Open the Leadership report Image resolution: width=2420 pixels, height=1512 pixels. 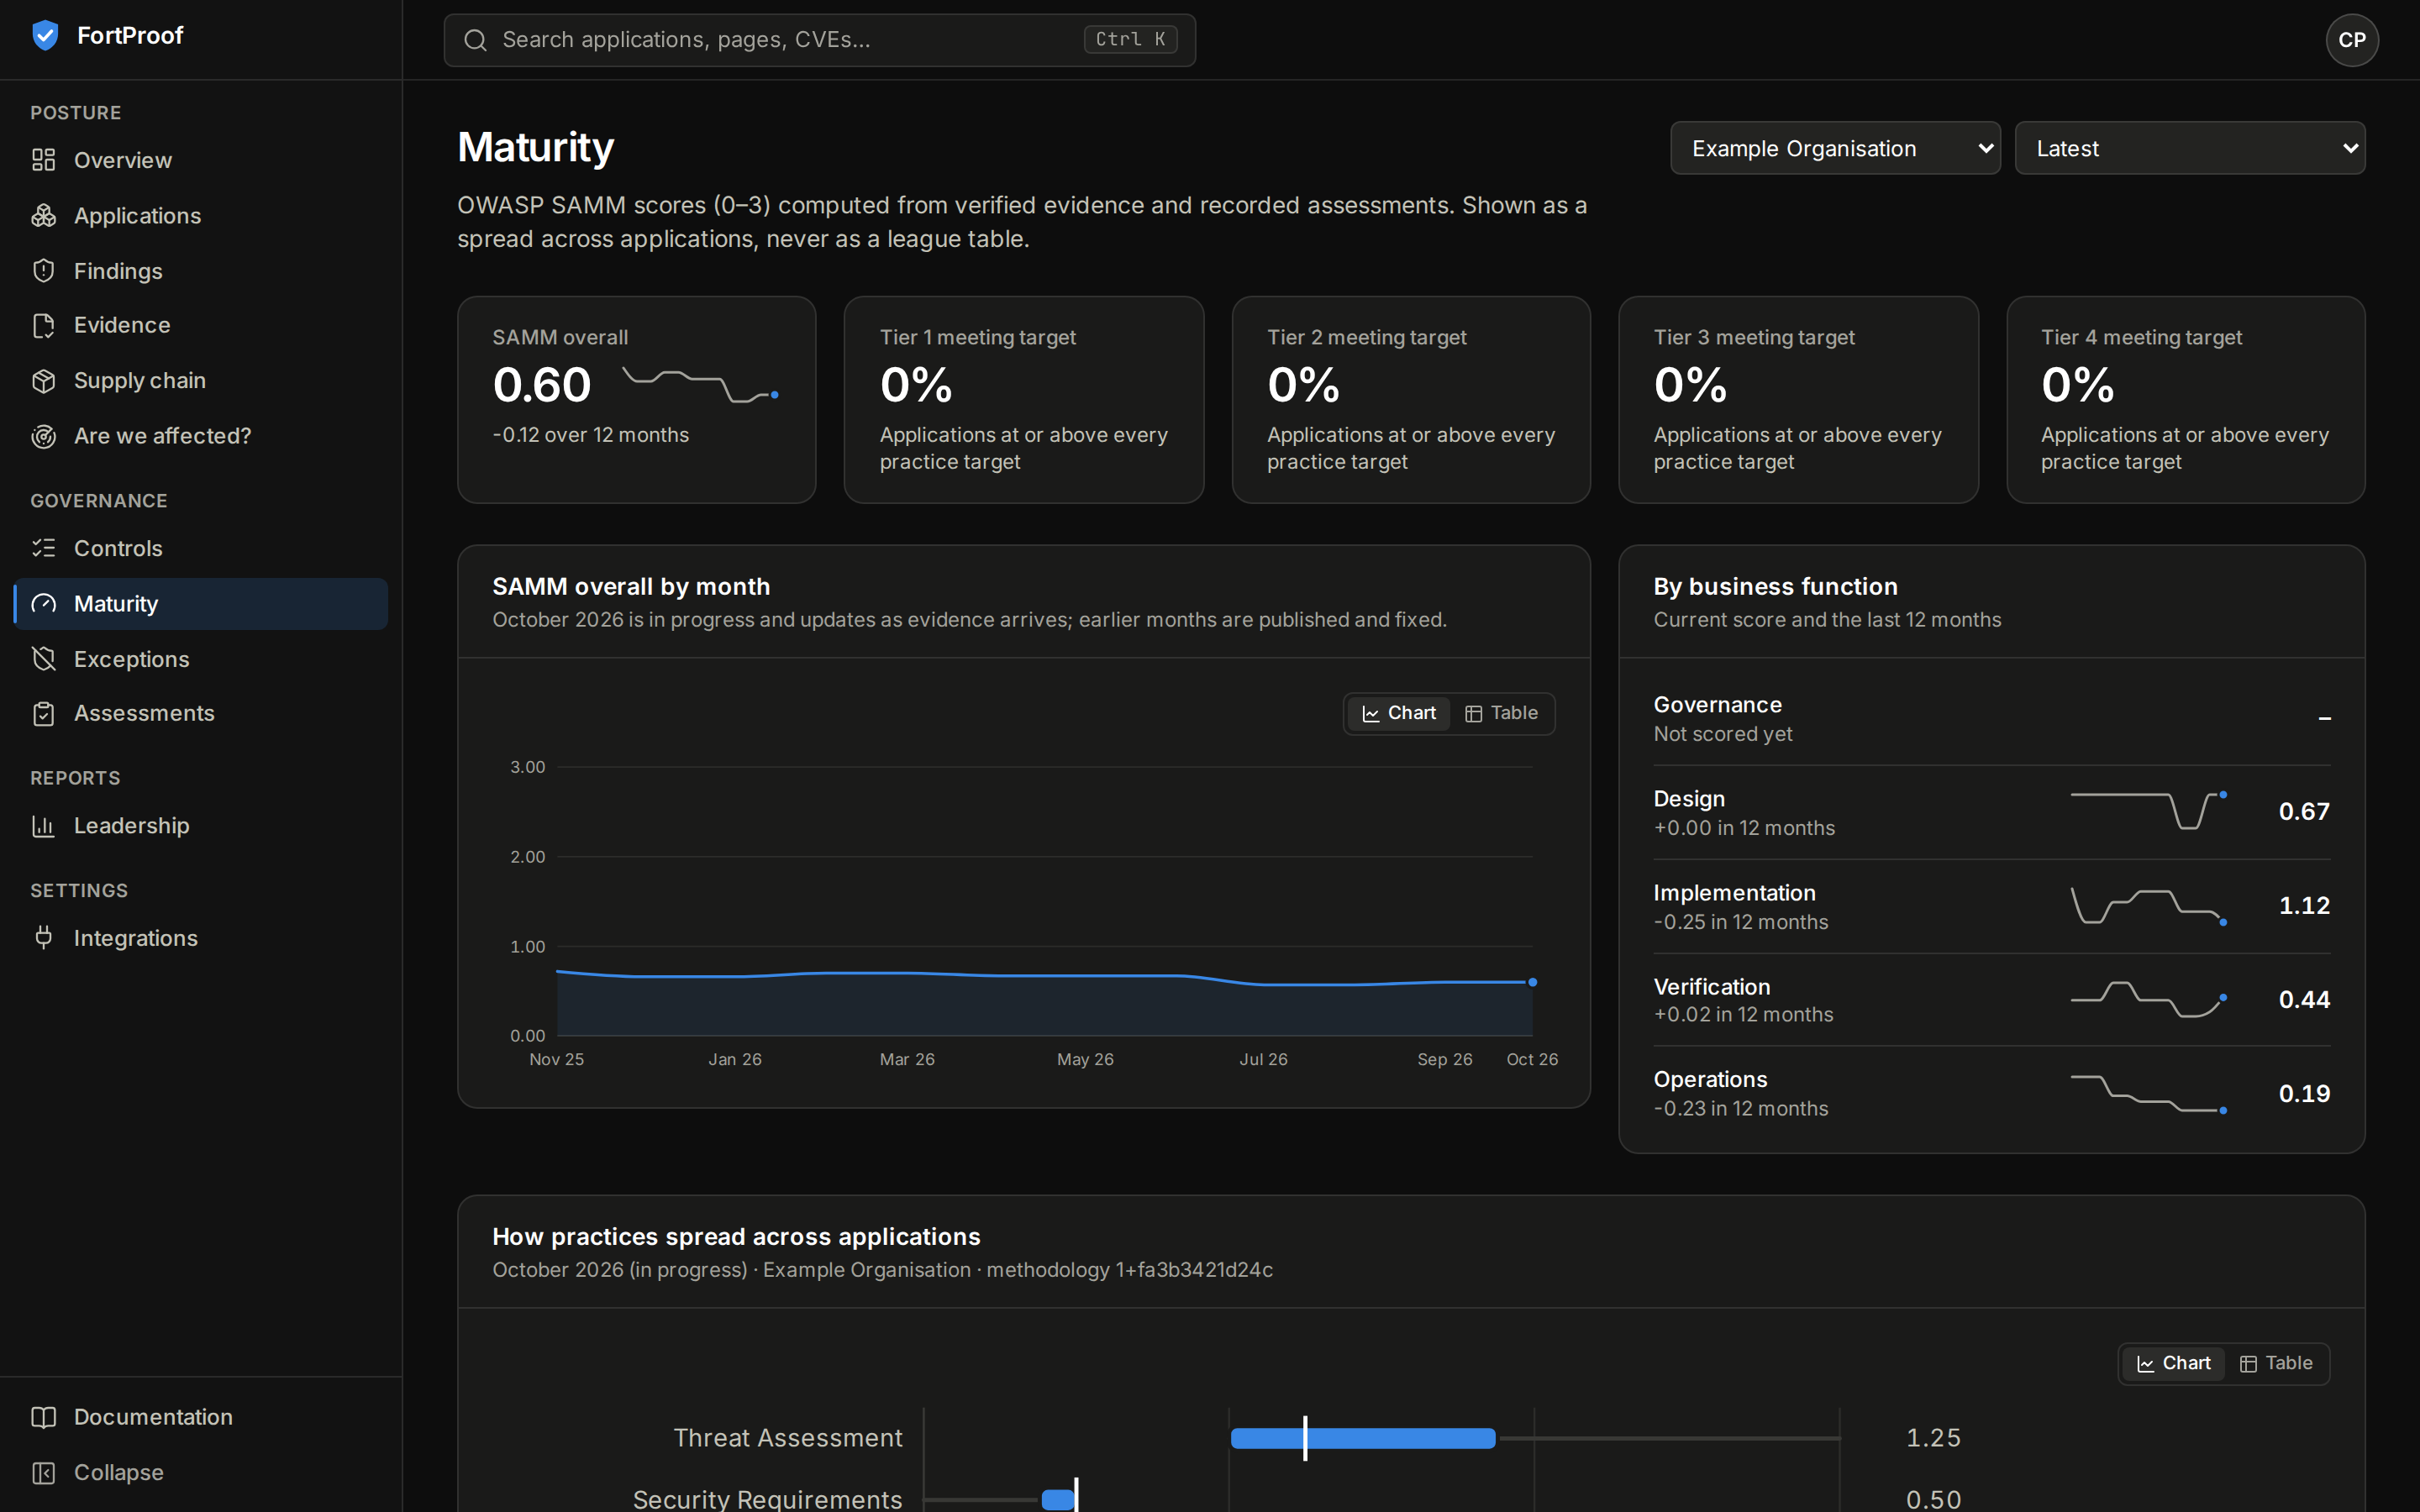coord(201,826)
